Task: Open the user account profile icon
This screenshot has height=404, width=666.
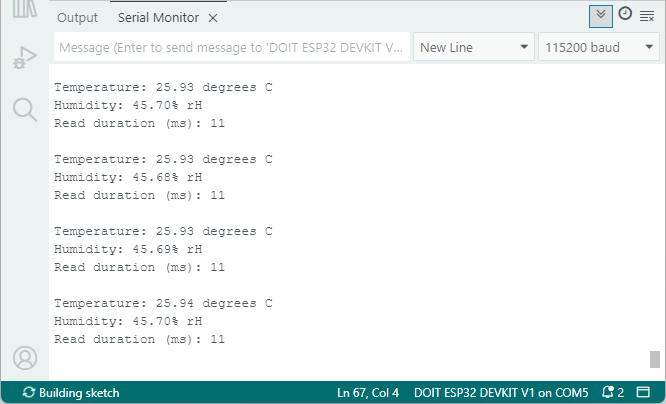Action: pos(25,358)
